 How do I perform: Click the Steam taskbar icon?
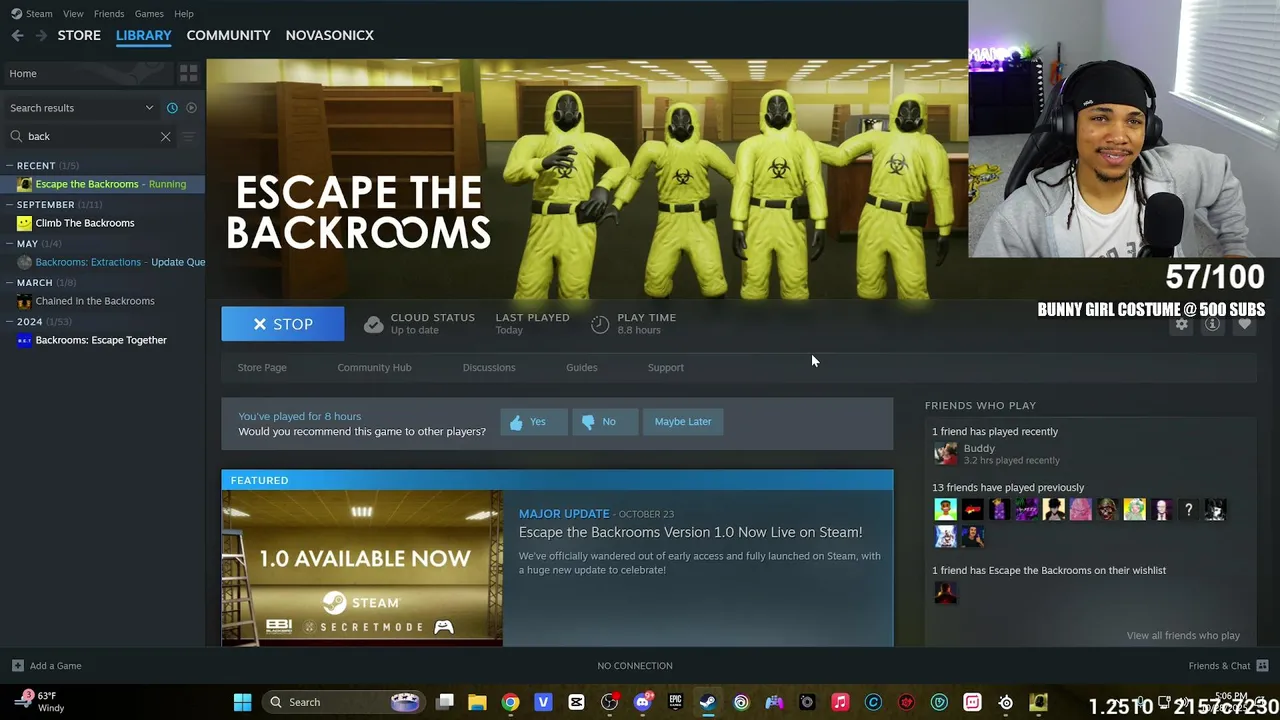[708, 702]
